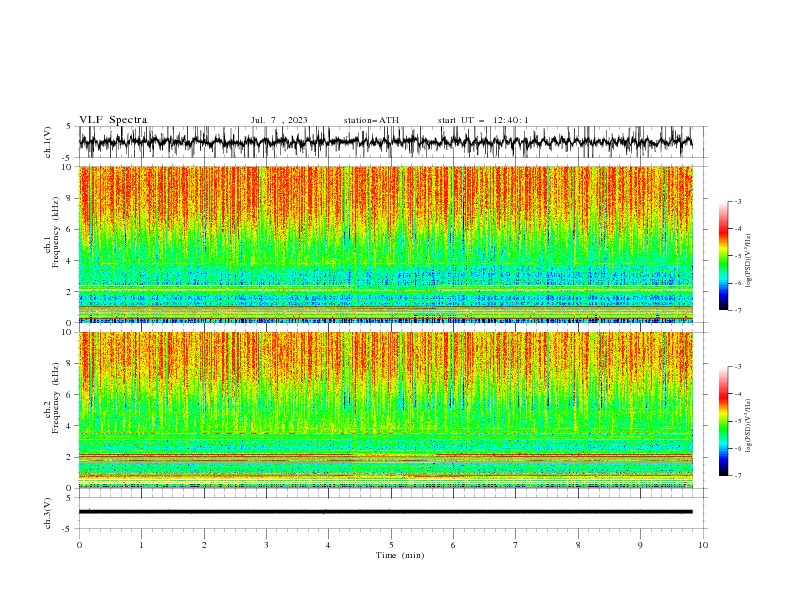Click the "ch.3(V)" axis label

tap(48, 513)
